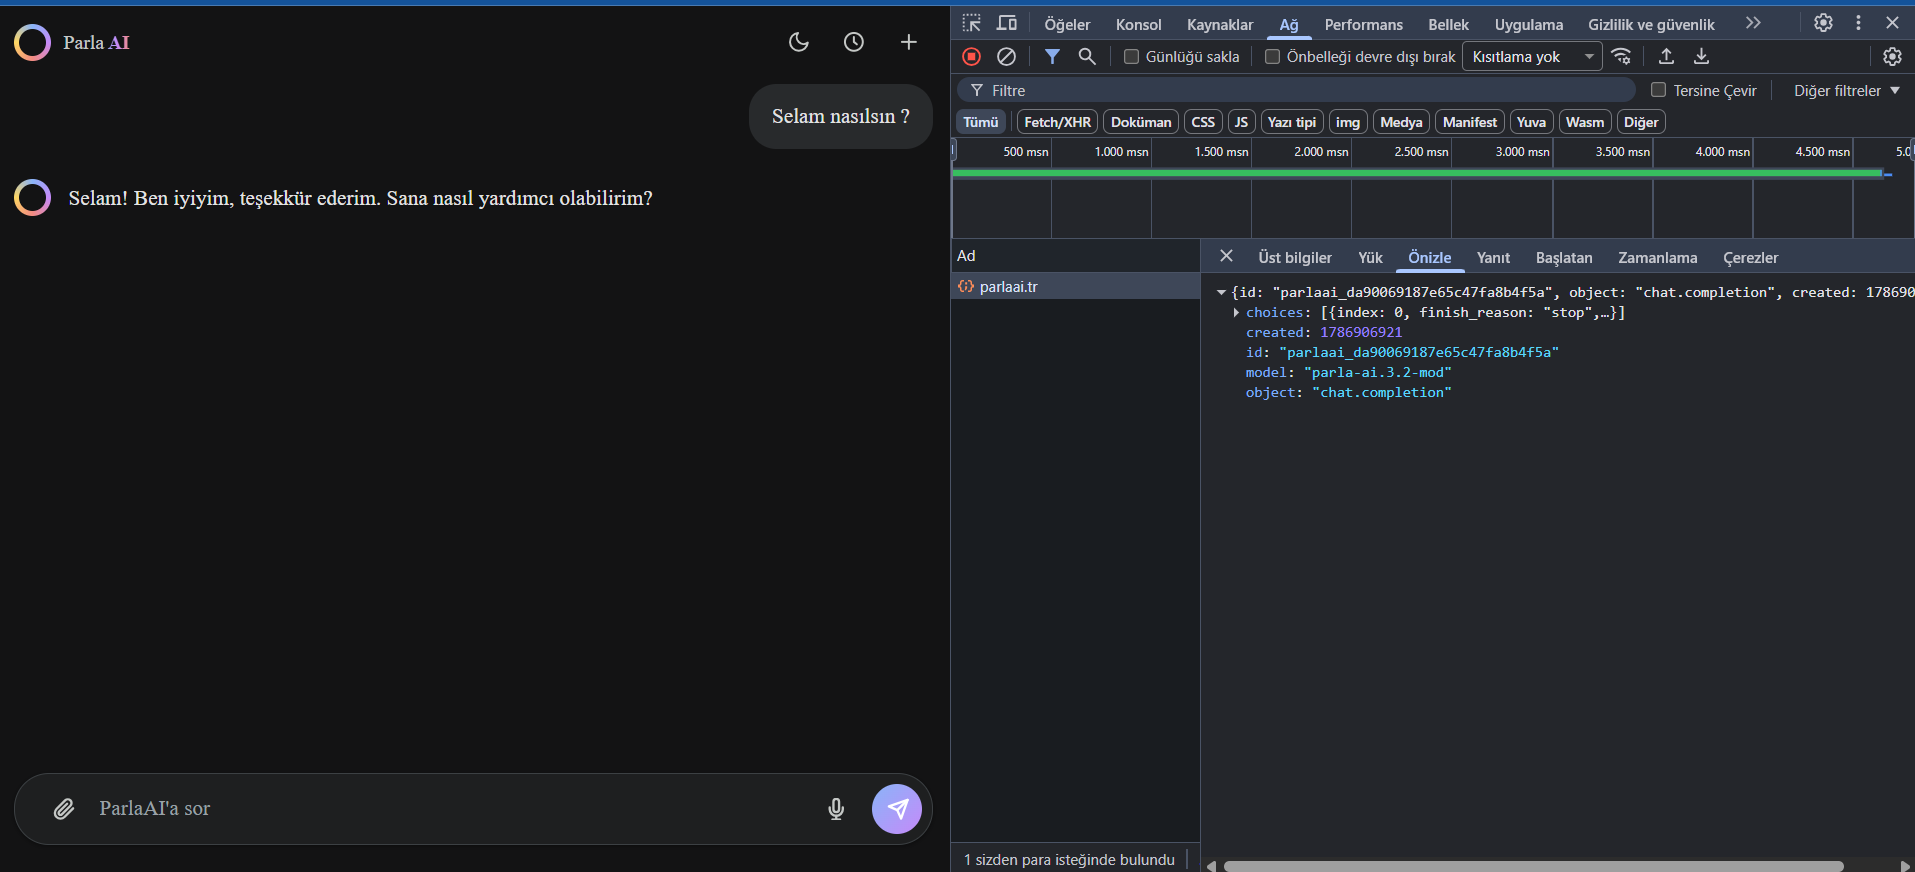Filter requests by Wasm
This screenshot has height=872, width=1915.
[1585, 122]
